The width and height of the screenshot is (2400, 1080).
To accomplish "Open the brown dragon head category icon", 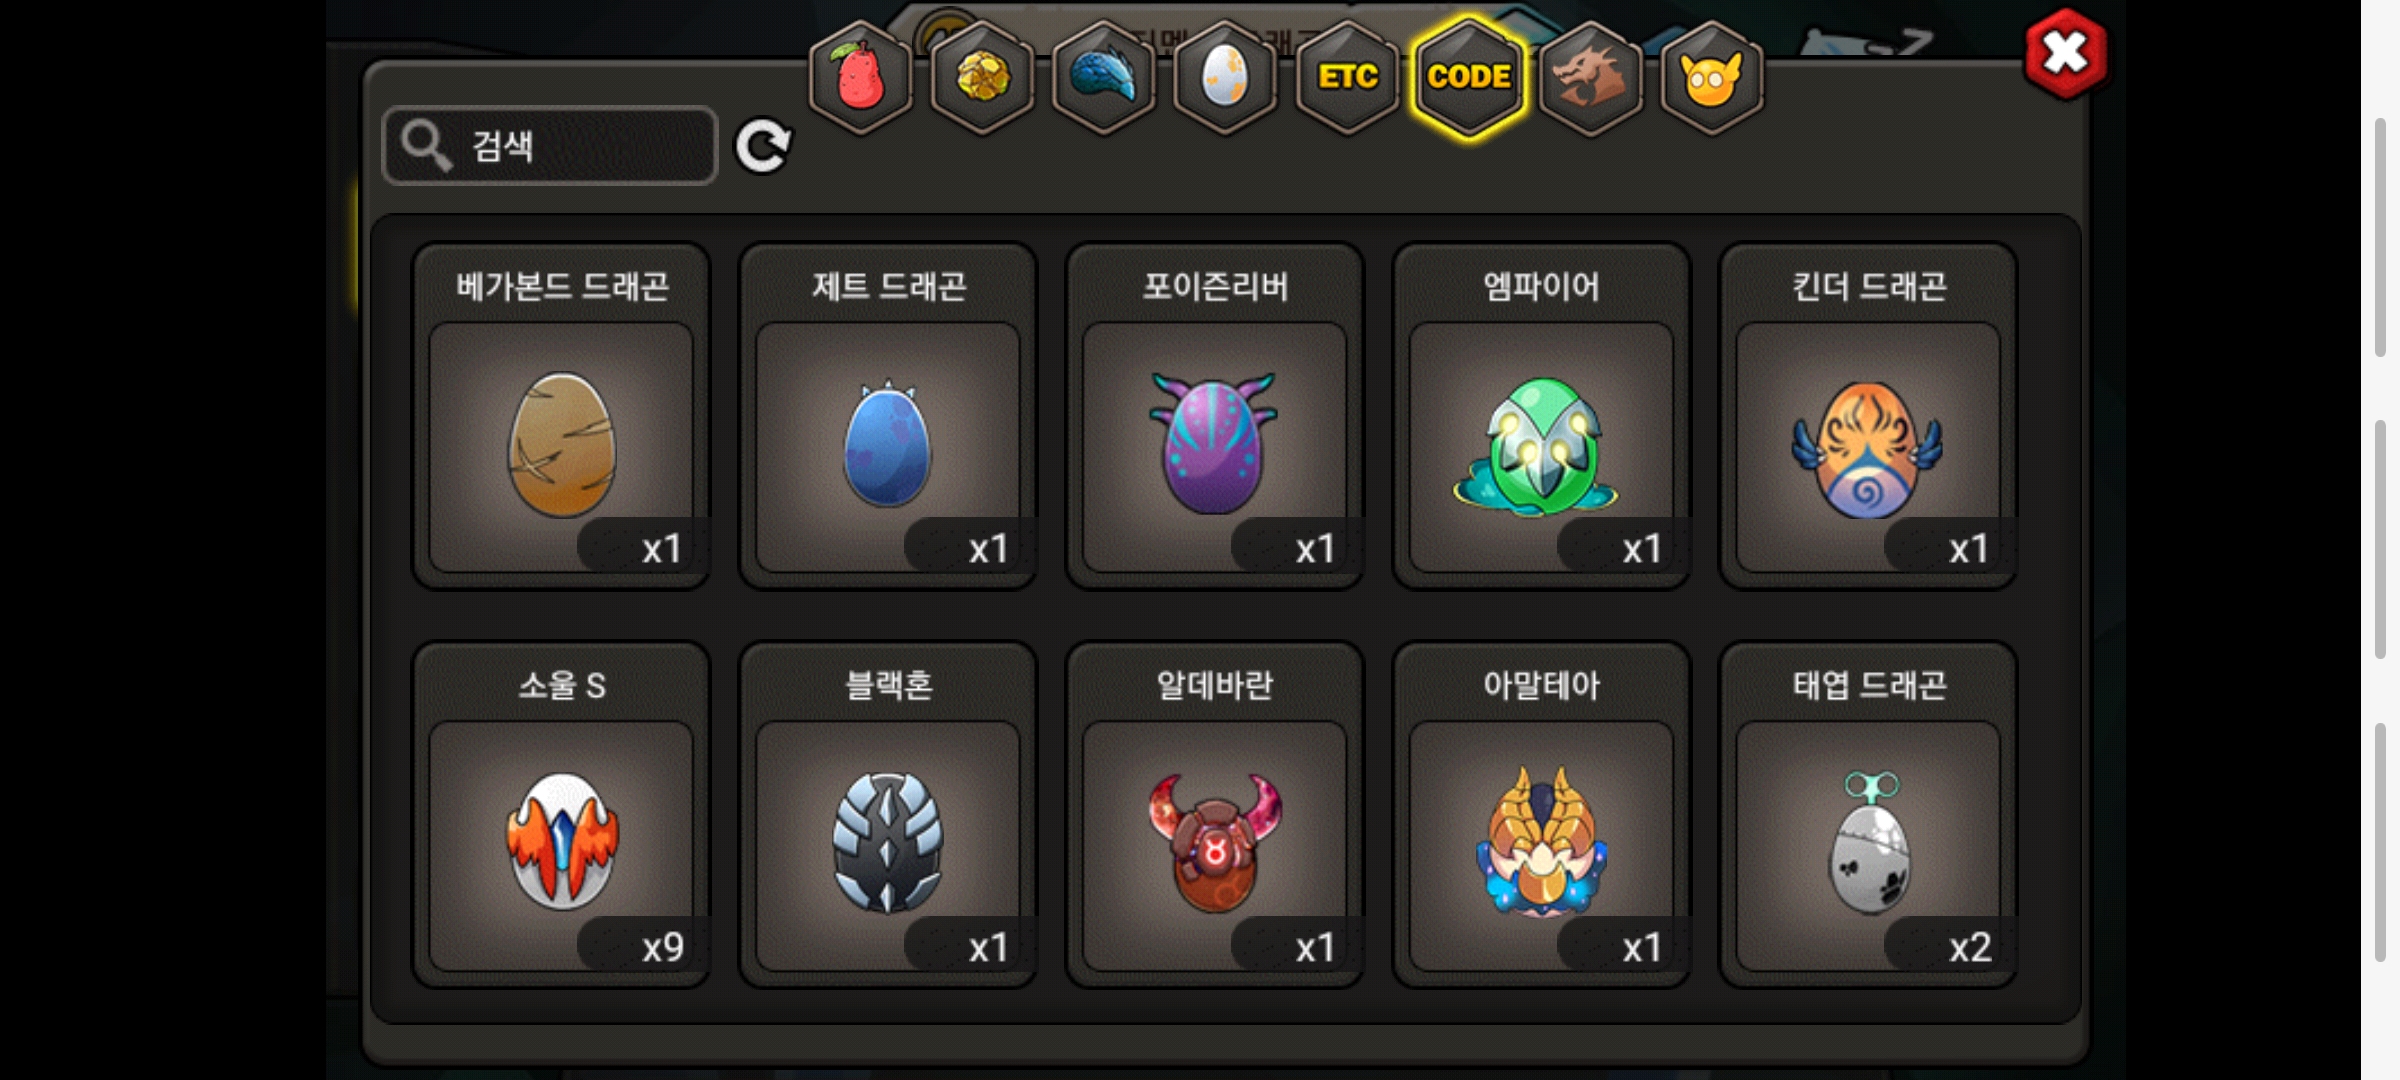I will [1591, 77].
